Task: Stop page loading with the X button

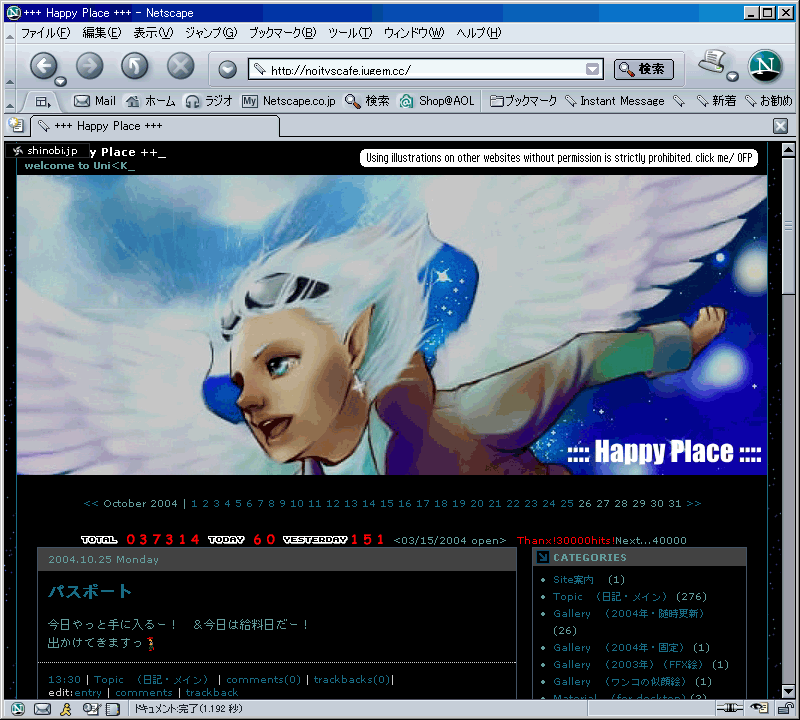Action: (181, 65)
